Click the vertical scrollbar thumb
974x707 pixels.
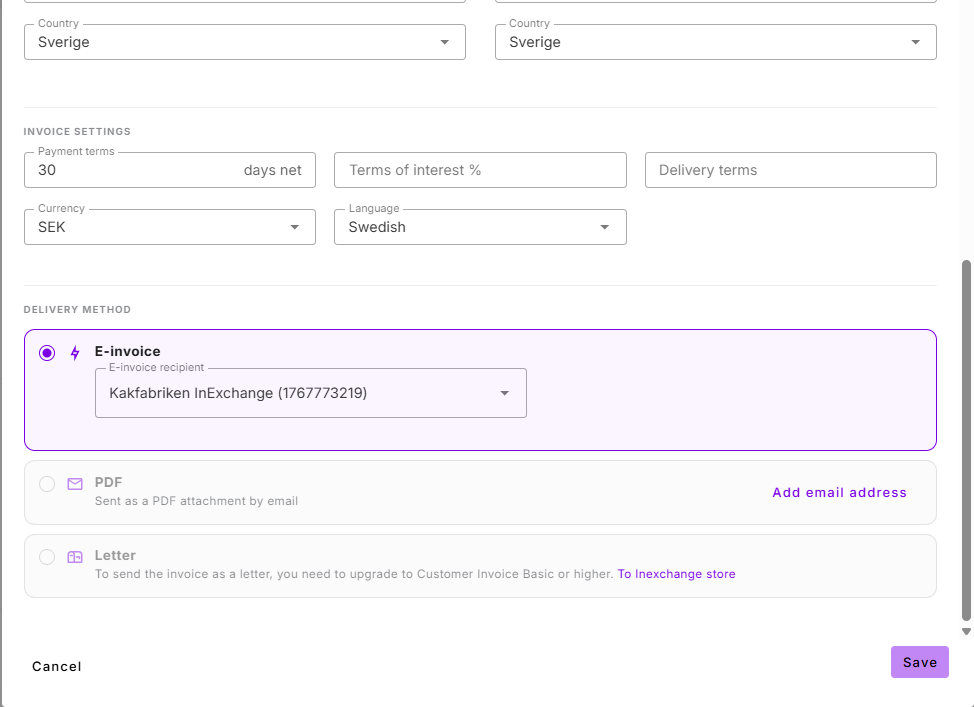[x=966, y=440]
